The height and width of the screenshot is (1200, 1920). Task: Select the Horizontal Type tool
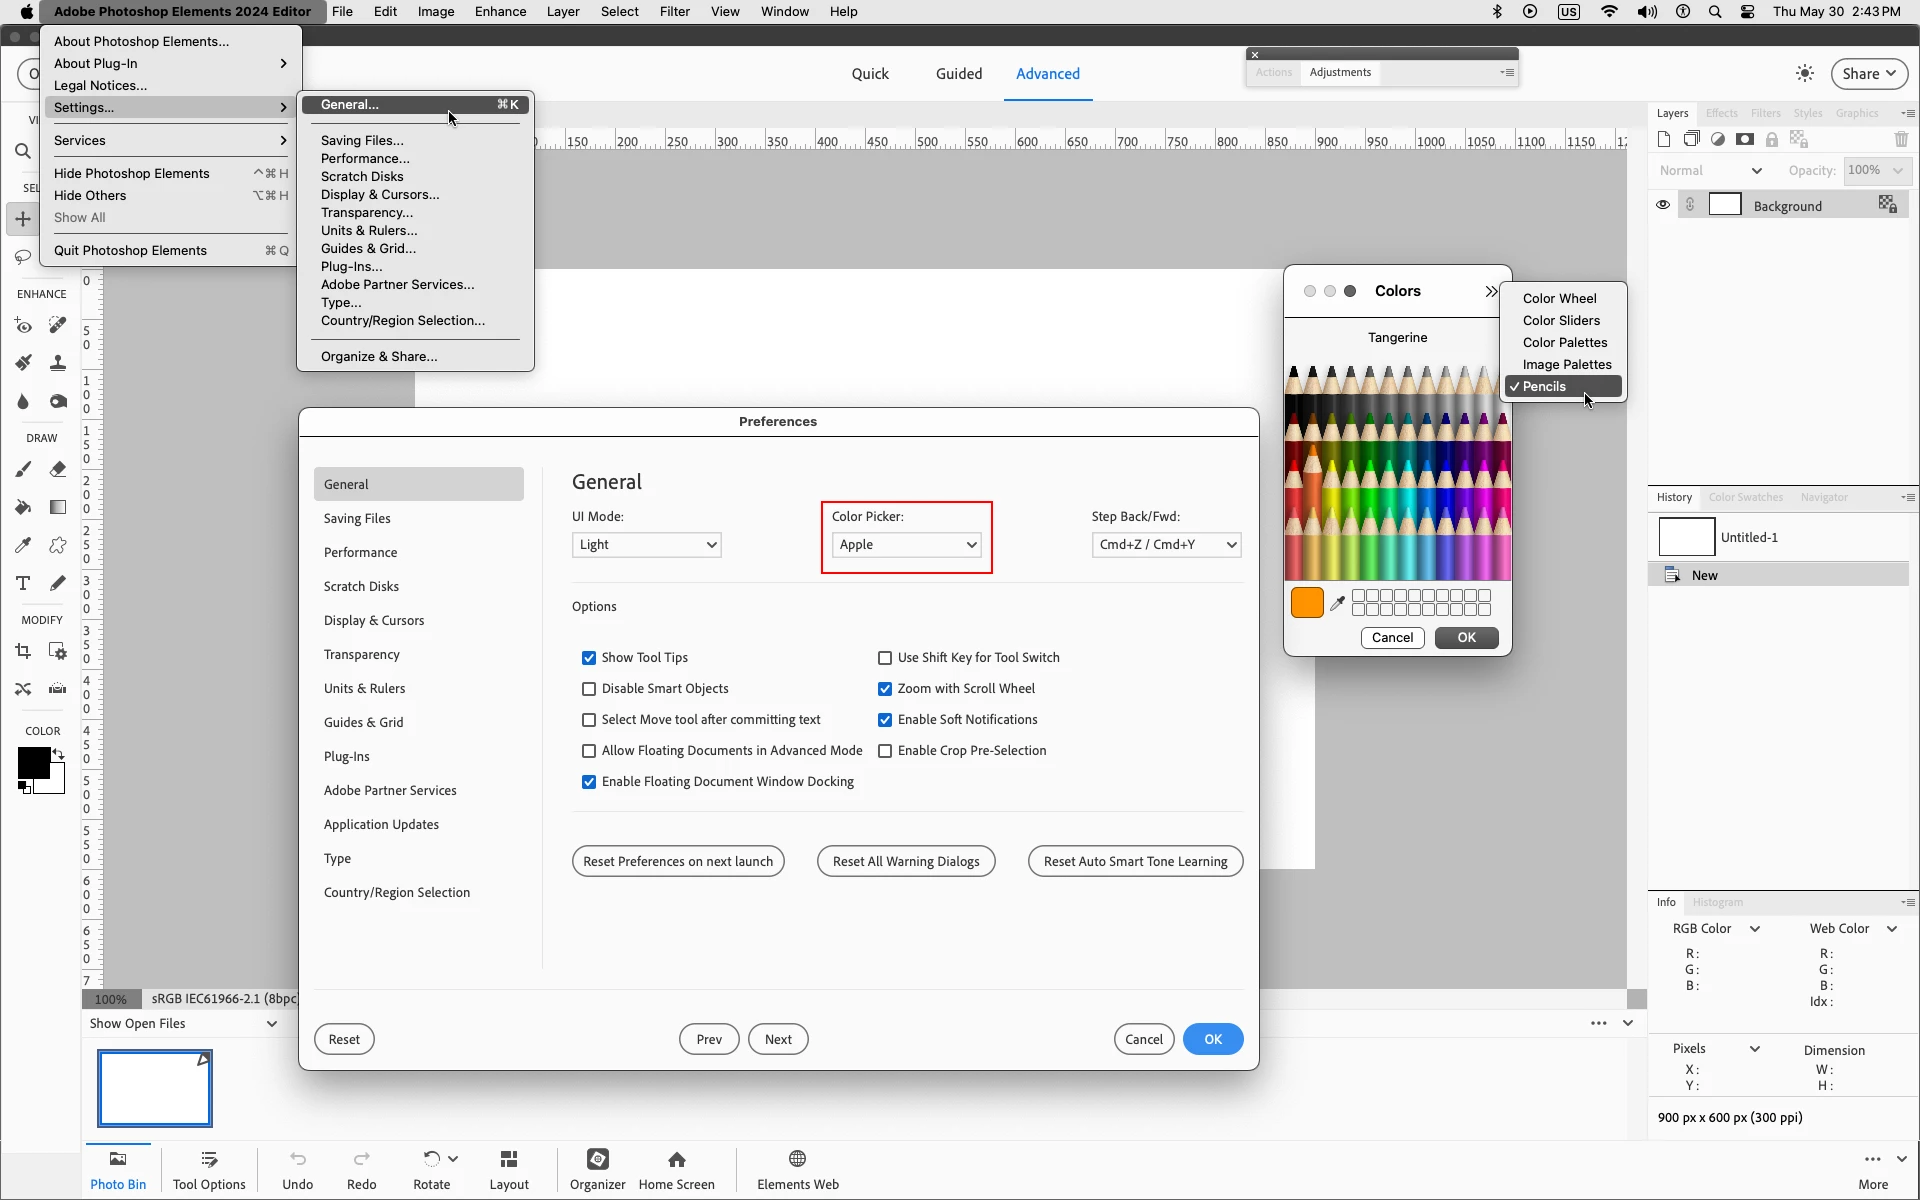23,583
